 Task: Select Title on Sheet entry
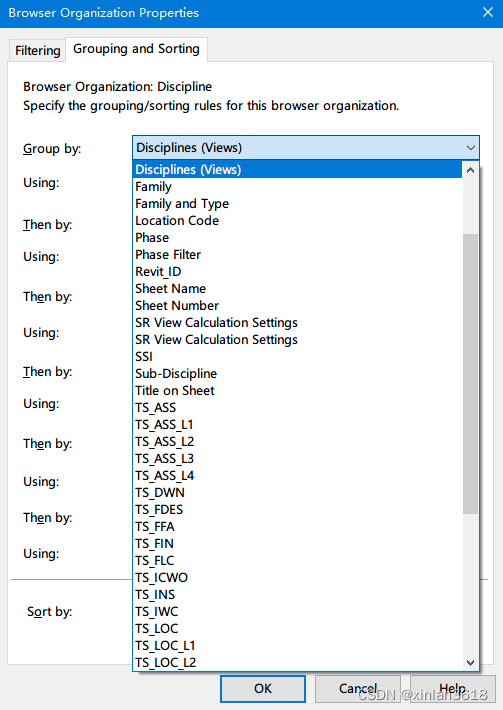(x=297, y=391)
